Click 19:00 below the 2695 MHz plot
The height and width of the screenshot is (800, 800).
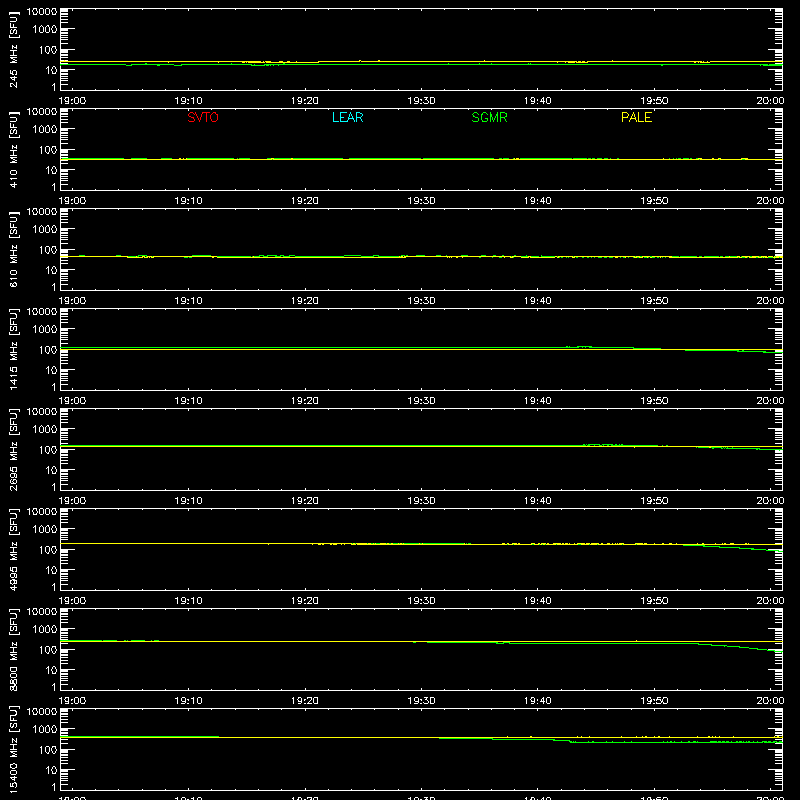coord(72,501)
